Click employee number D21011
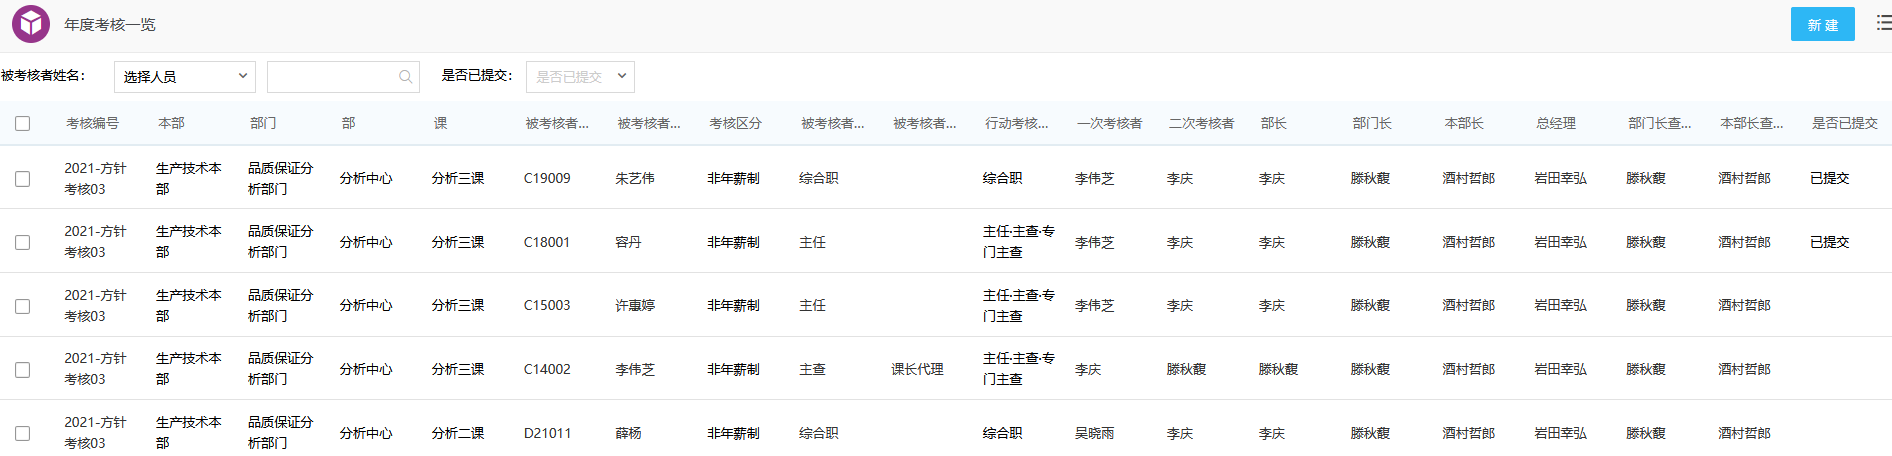 [547, 433]
